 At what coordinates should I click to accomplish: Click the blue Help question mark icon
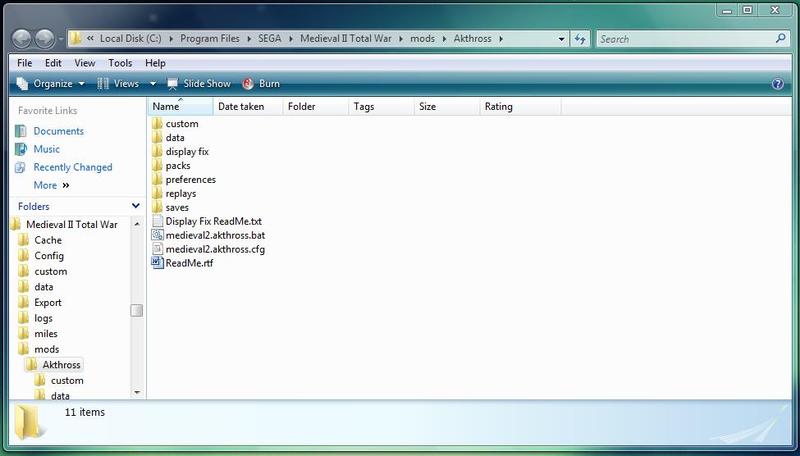click(x=778, y=84)
